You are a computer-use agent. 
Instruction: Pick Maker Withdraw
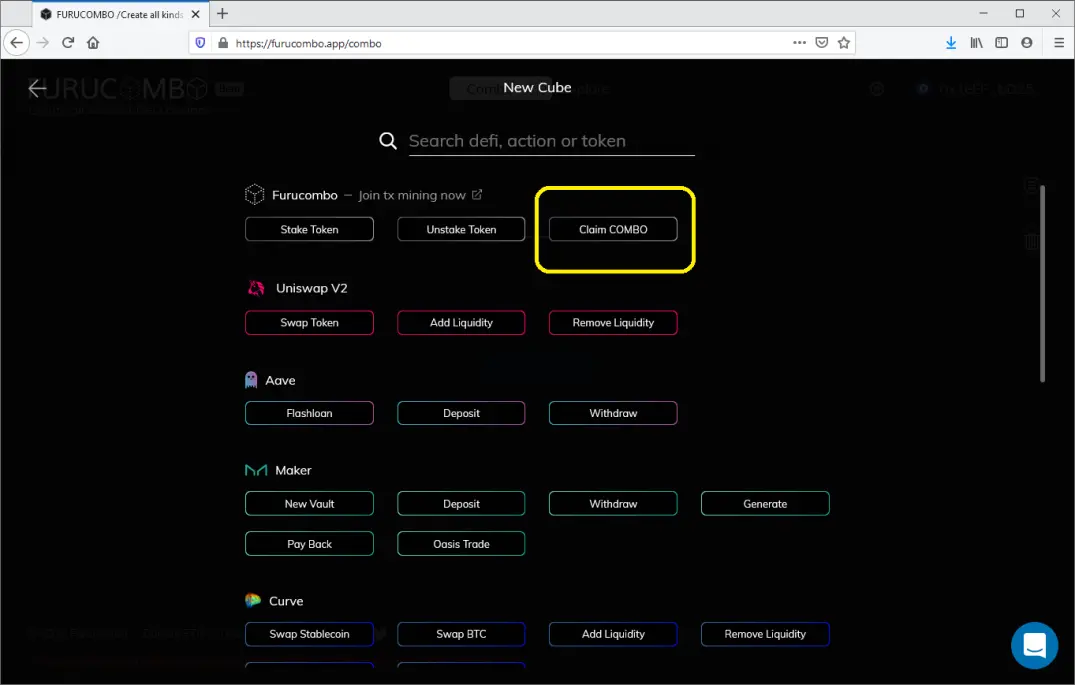(613, 503)
